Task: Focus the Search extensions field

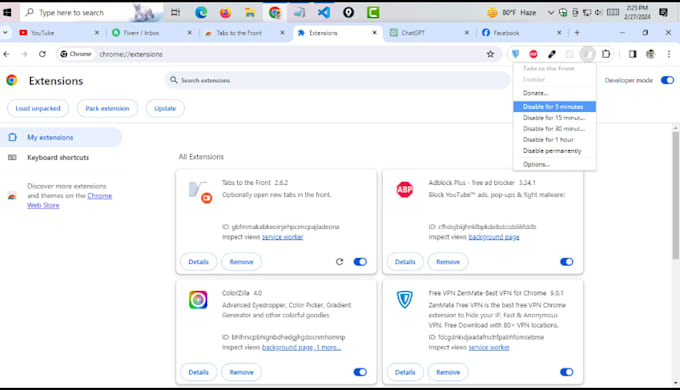Action: [x=337, y=80]
